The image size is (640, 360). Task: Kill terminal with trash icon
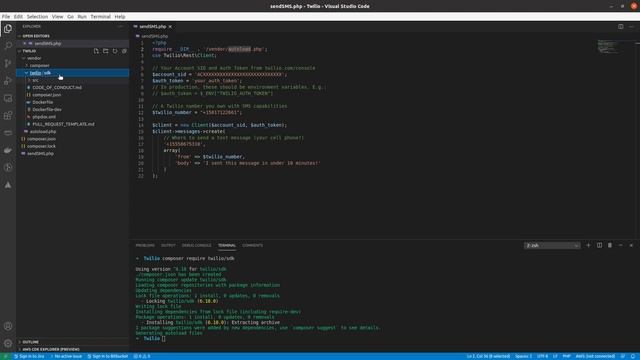610,245
